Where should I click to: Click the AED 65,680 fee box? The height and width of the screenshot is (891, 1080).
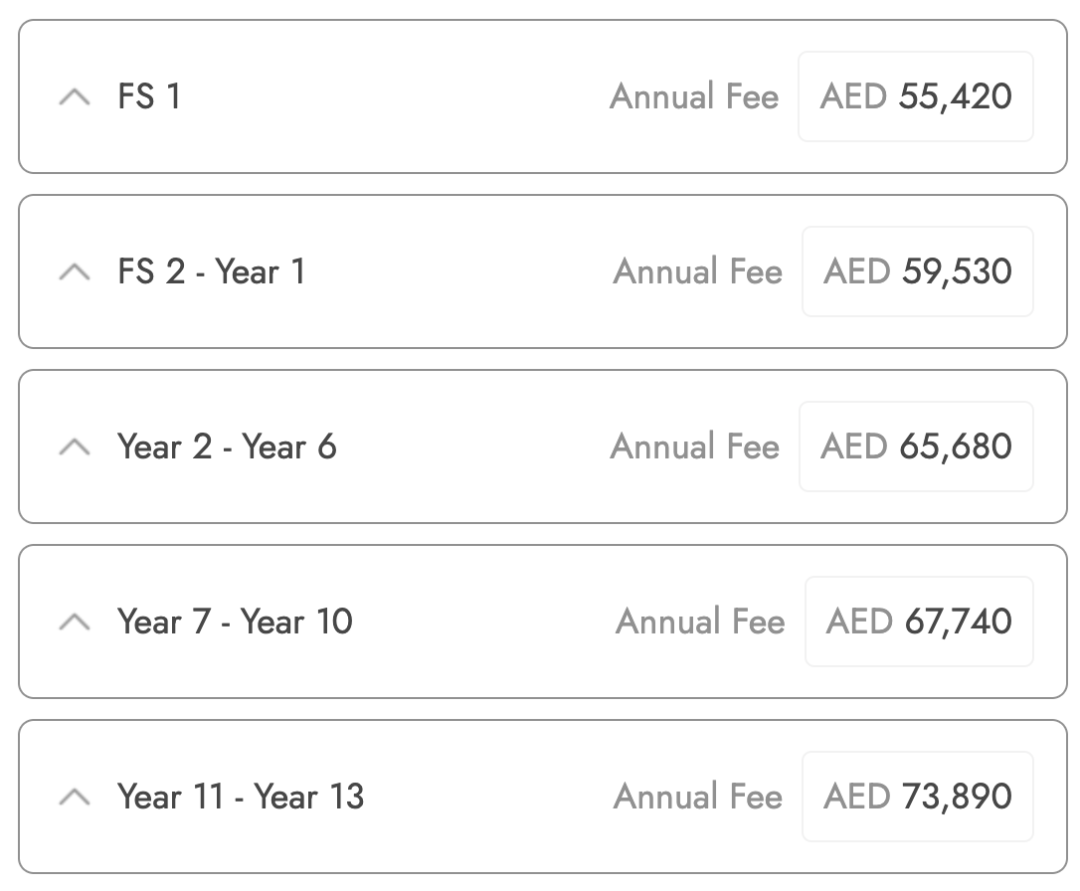click(x=915, y=447)
